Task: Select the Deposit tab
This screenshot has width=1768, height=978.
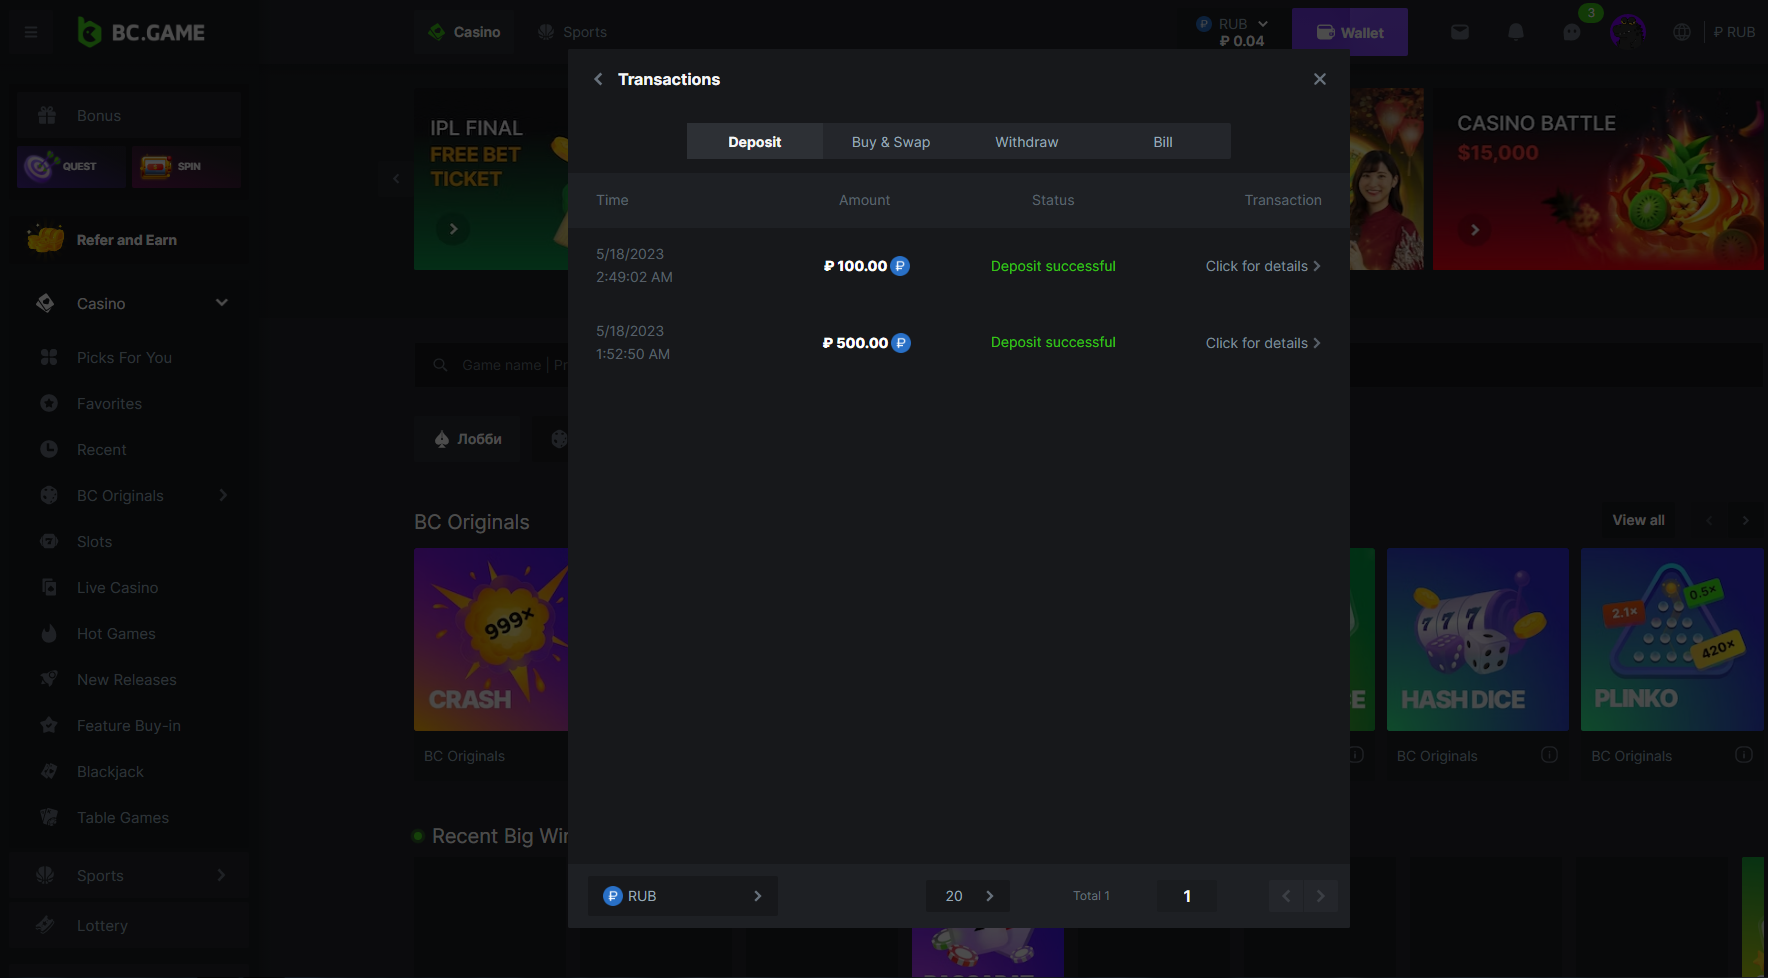Action: [x=755, y=142]
